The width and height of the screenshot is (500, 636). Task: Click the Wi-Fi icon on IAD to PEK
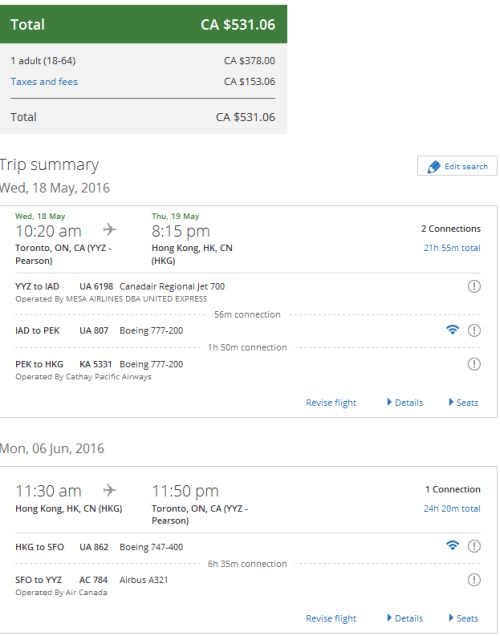452,330
